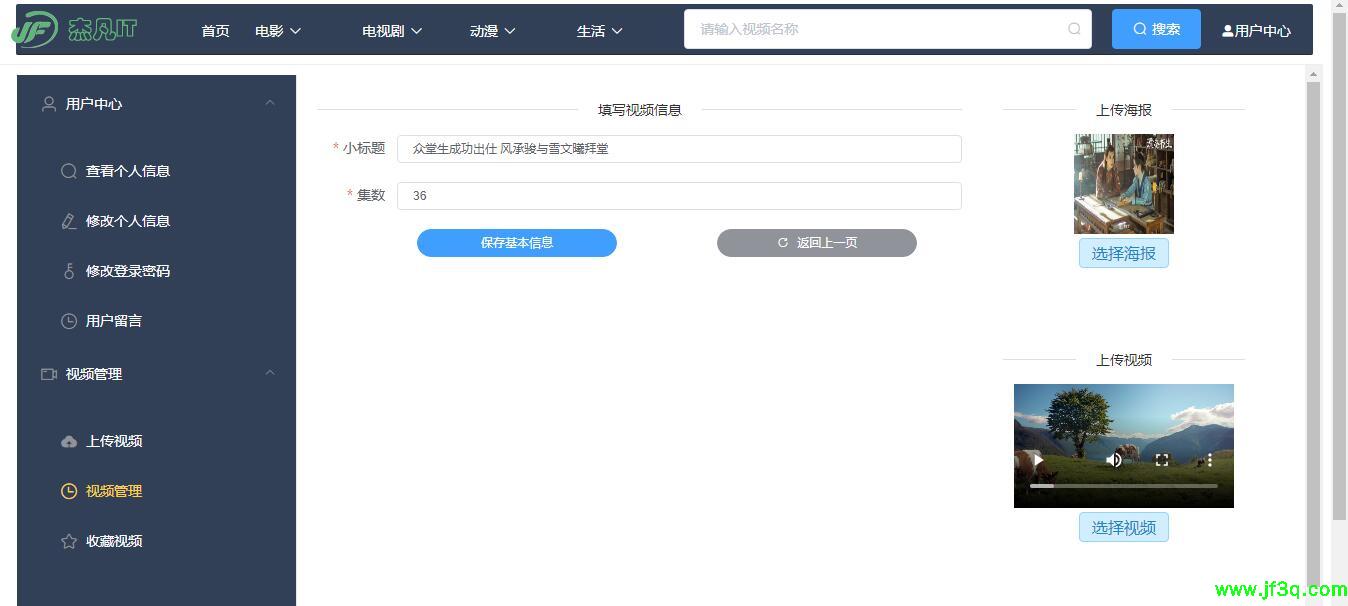Open 用户中心 at top right corner
The image size is (1348, 606).
(1257, 30)
